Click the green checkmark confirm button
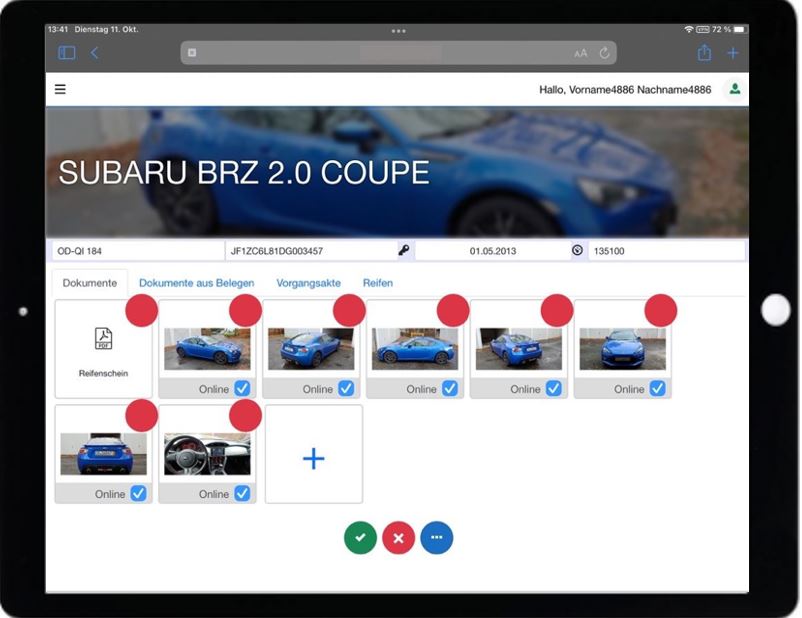This screenshot has height=618, width=802. tap(360, 538)
